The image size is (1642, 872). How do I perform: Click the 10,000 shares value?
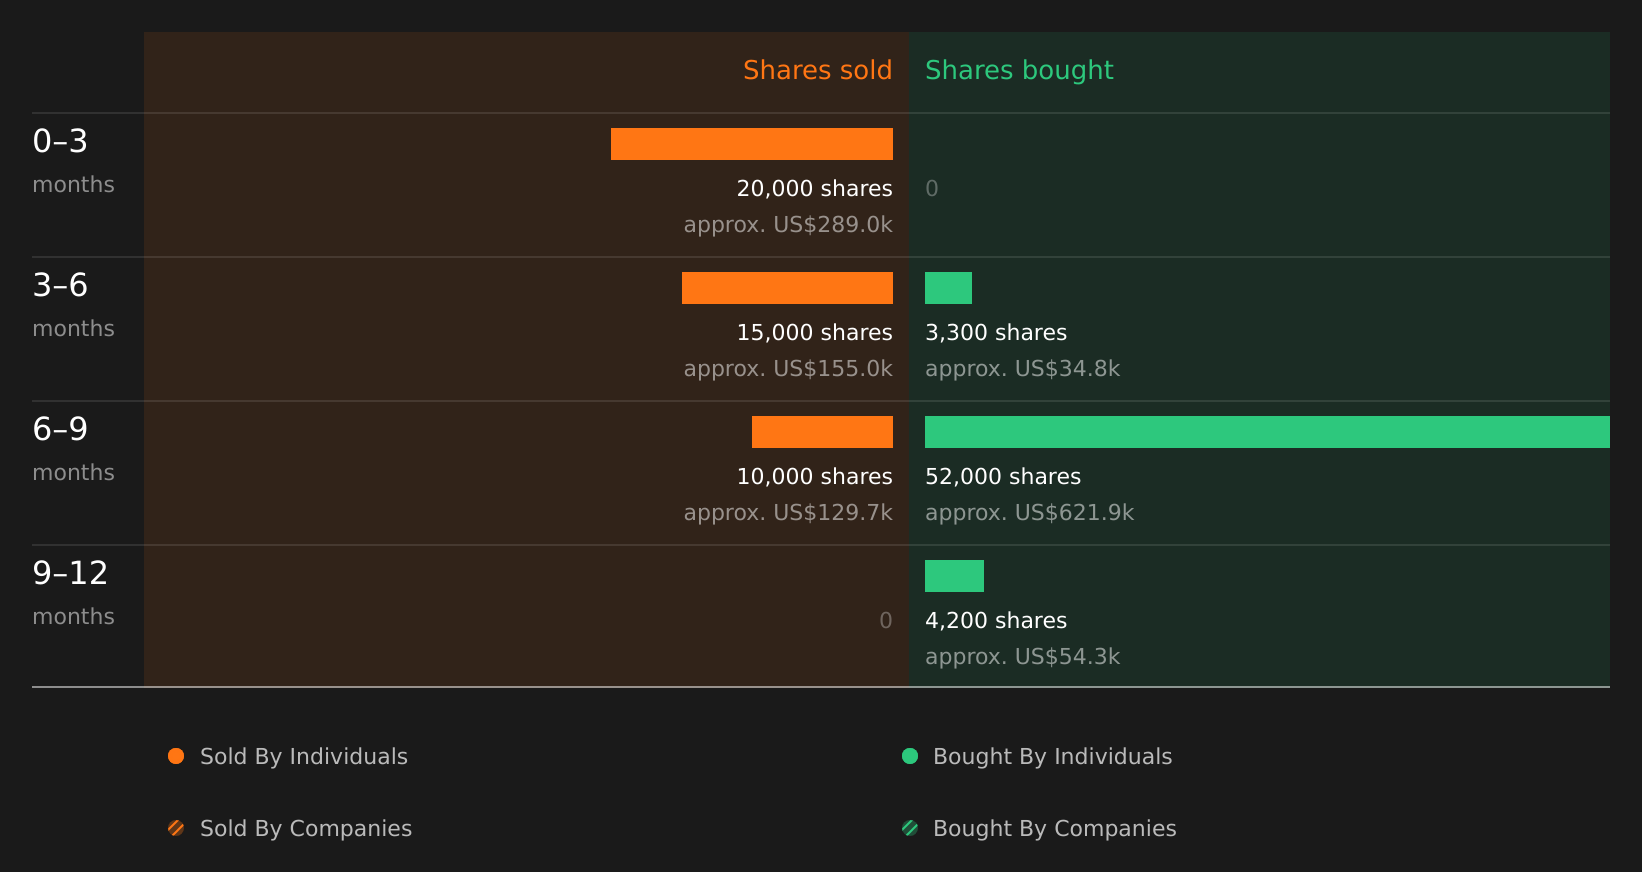[x=814, y=477]
